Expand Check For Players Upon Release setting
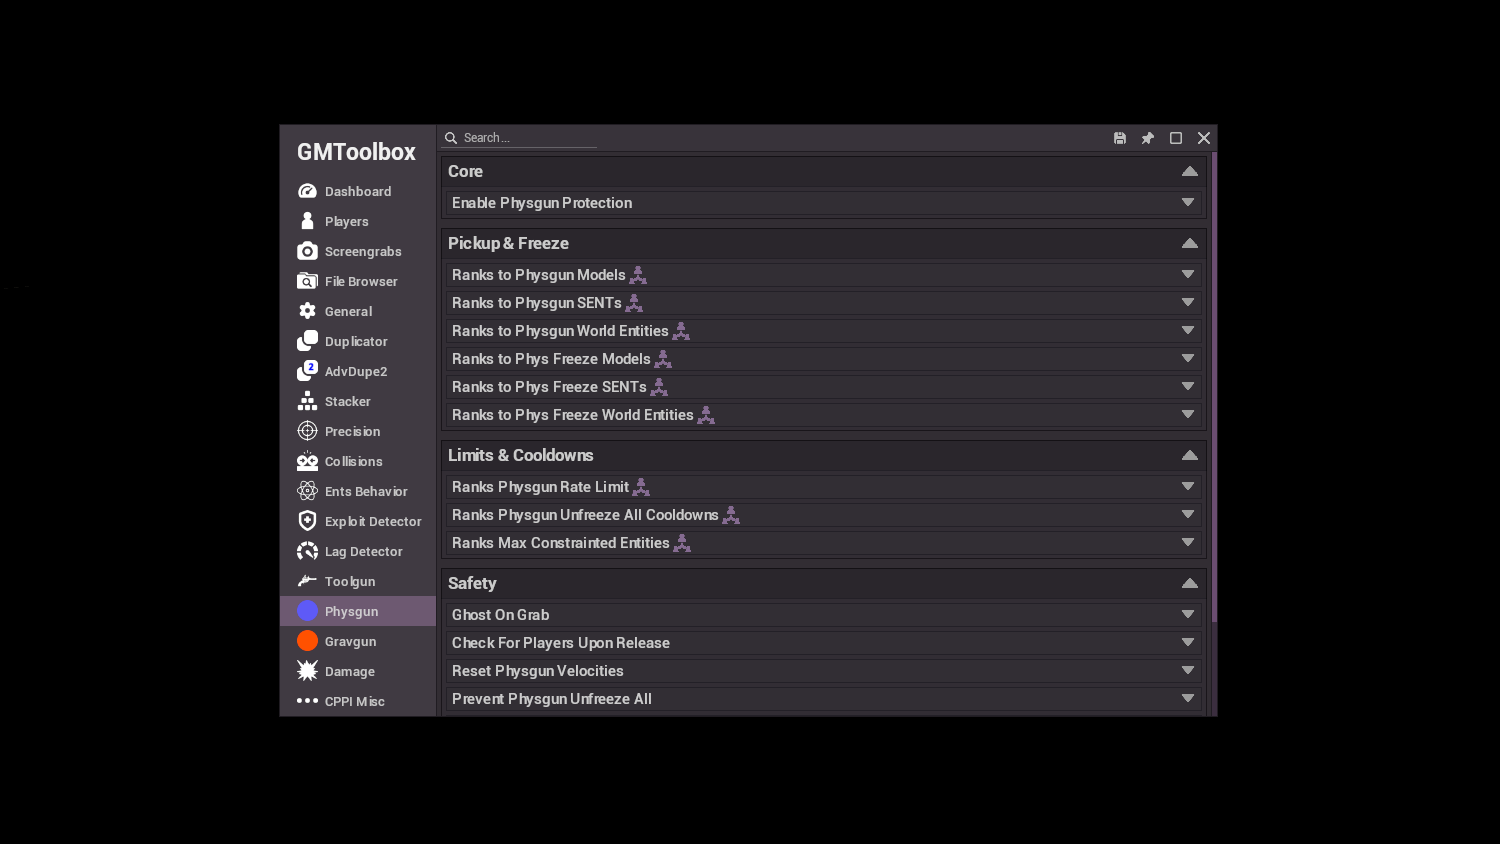 [1188, 643]
